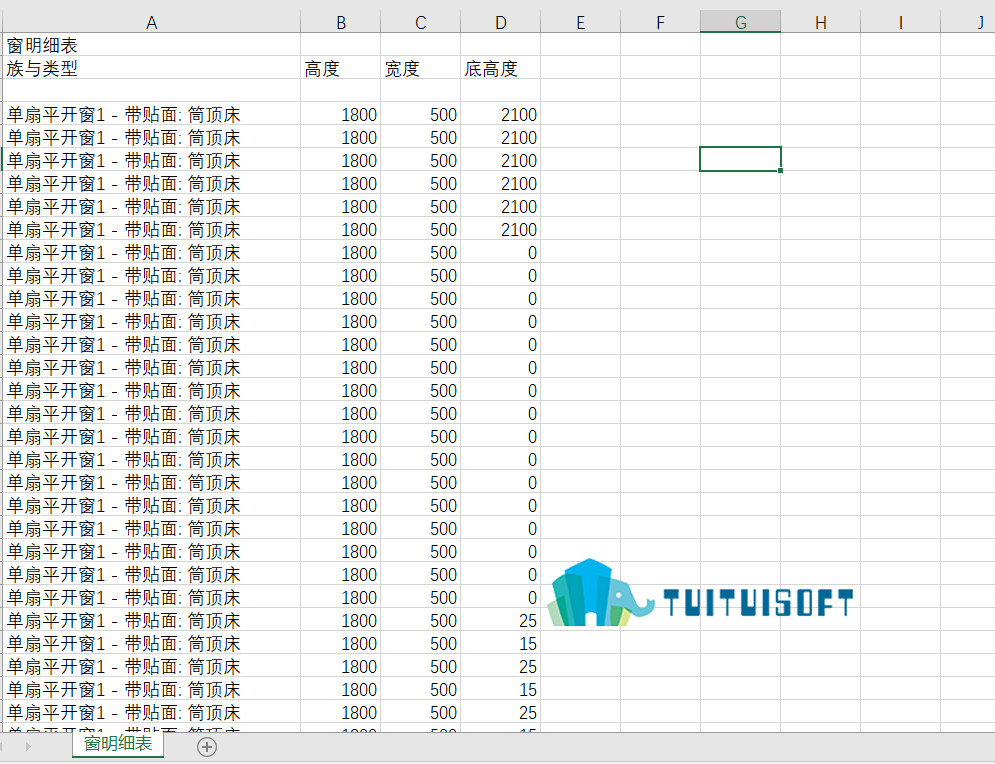Viewport: 995px width, 764px height.
Task: Select the 宽度 header cell
Action: (x=421, y=68)
